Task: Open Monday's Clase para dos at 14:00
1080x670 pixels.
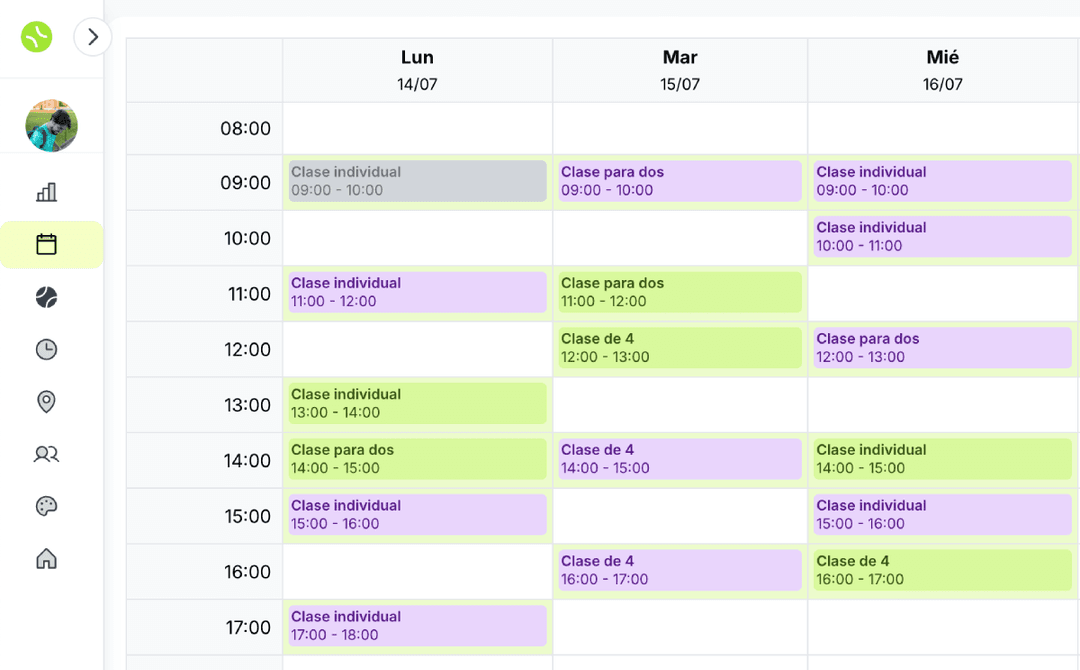Action: (x=417, y=459)
